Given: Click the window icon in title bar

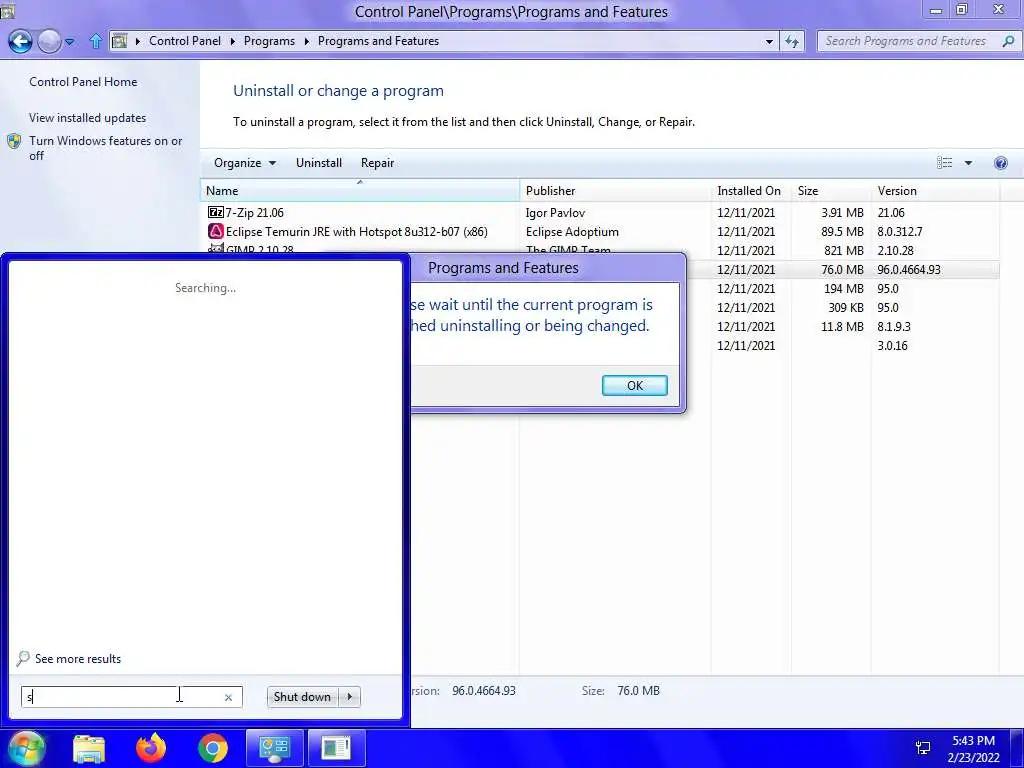Looking at the screenshot, I should pos(7,10).
